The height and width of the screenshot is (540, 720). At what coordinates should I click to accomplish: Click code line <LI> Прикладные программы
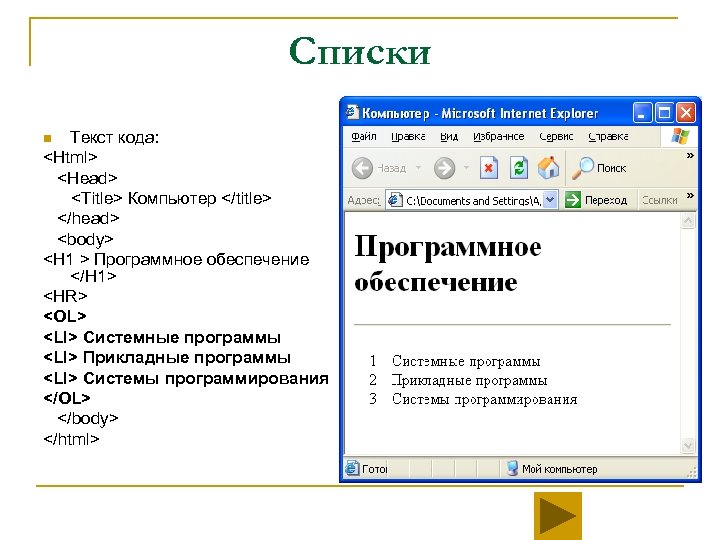[167, 357]
